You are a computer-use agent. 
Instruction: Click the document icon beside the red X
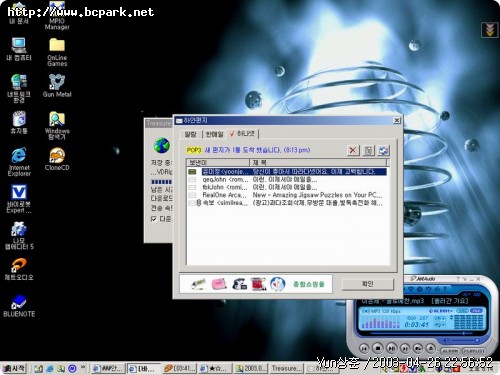click(x=368, y=150)
